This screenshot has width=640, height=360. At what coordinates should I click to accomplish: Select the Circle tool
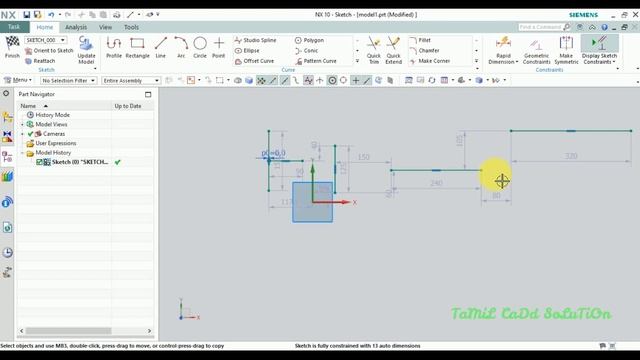[200, 47]
